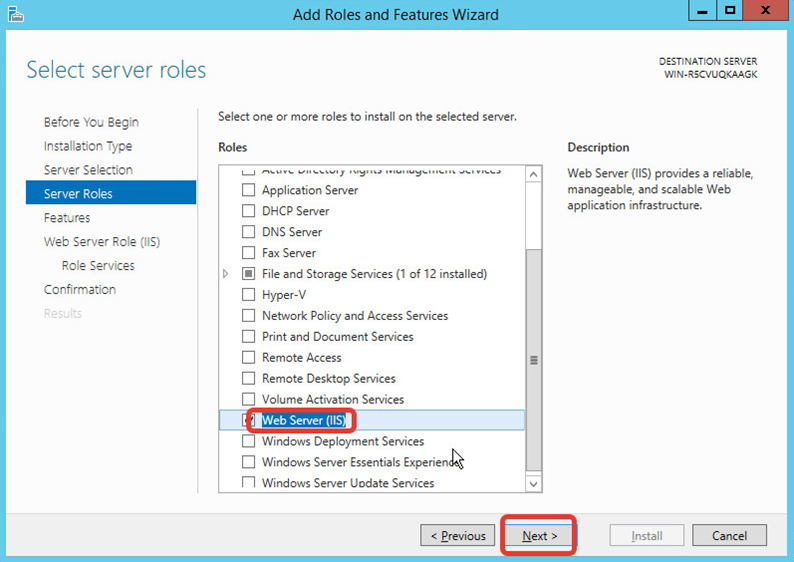Click the roles list scroll up arrow
This screenshot has height=562, width=794.
(533, 175)
